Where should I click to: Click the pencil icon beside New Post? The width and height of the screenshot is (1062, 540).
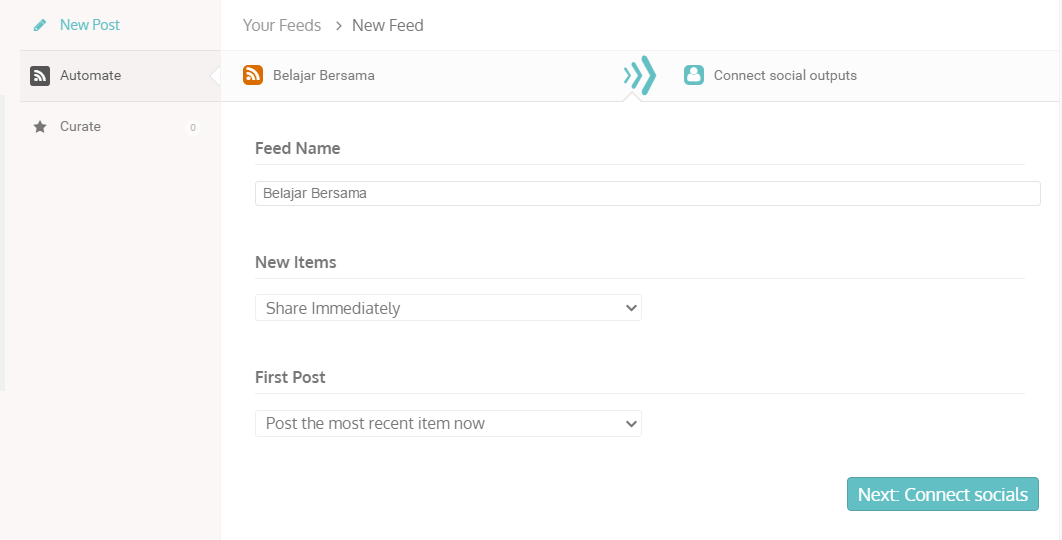pyautogui.click(x=40, y=25)
